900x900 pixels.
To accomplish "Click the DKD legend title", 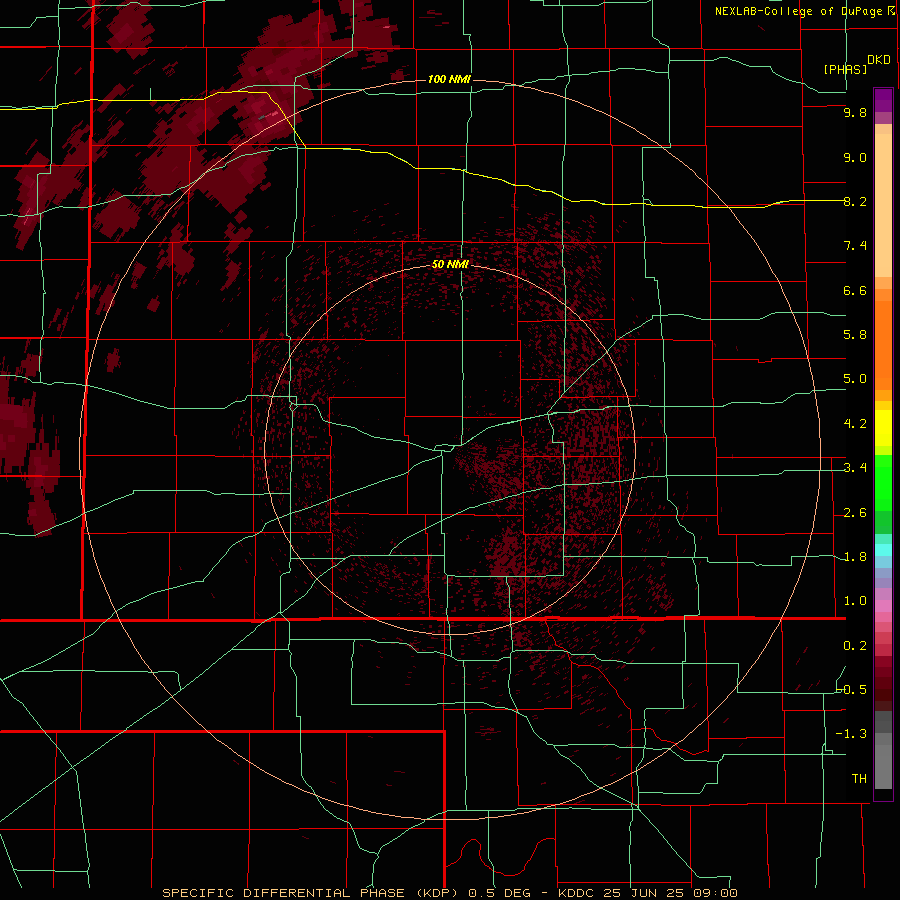I will pos(879,60).
